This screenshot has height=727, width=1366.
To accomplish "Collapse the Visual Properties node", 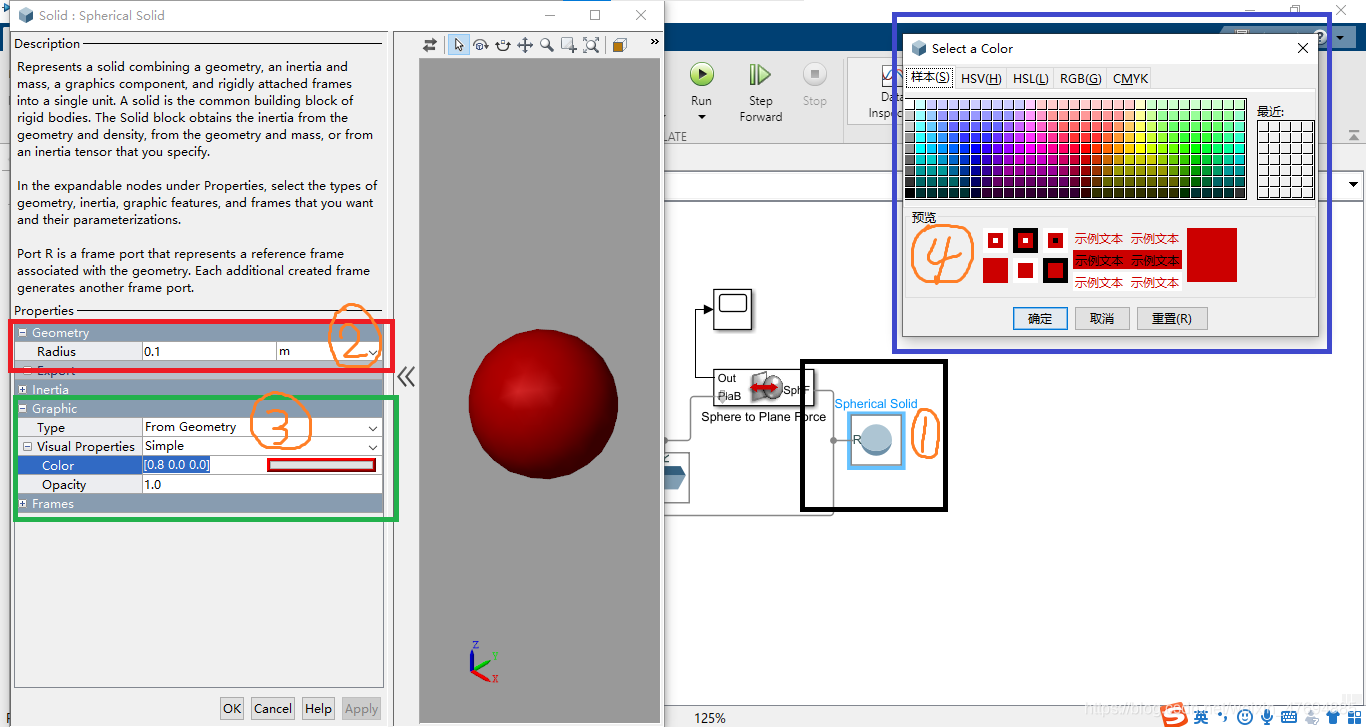I will (28, 447).
